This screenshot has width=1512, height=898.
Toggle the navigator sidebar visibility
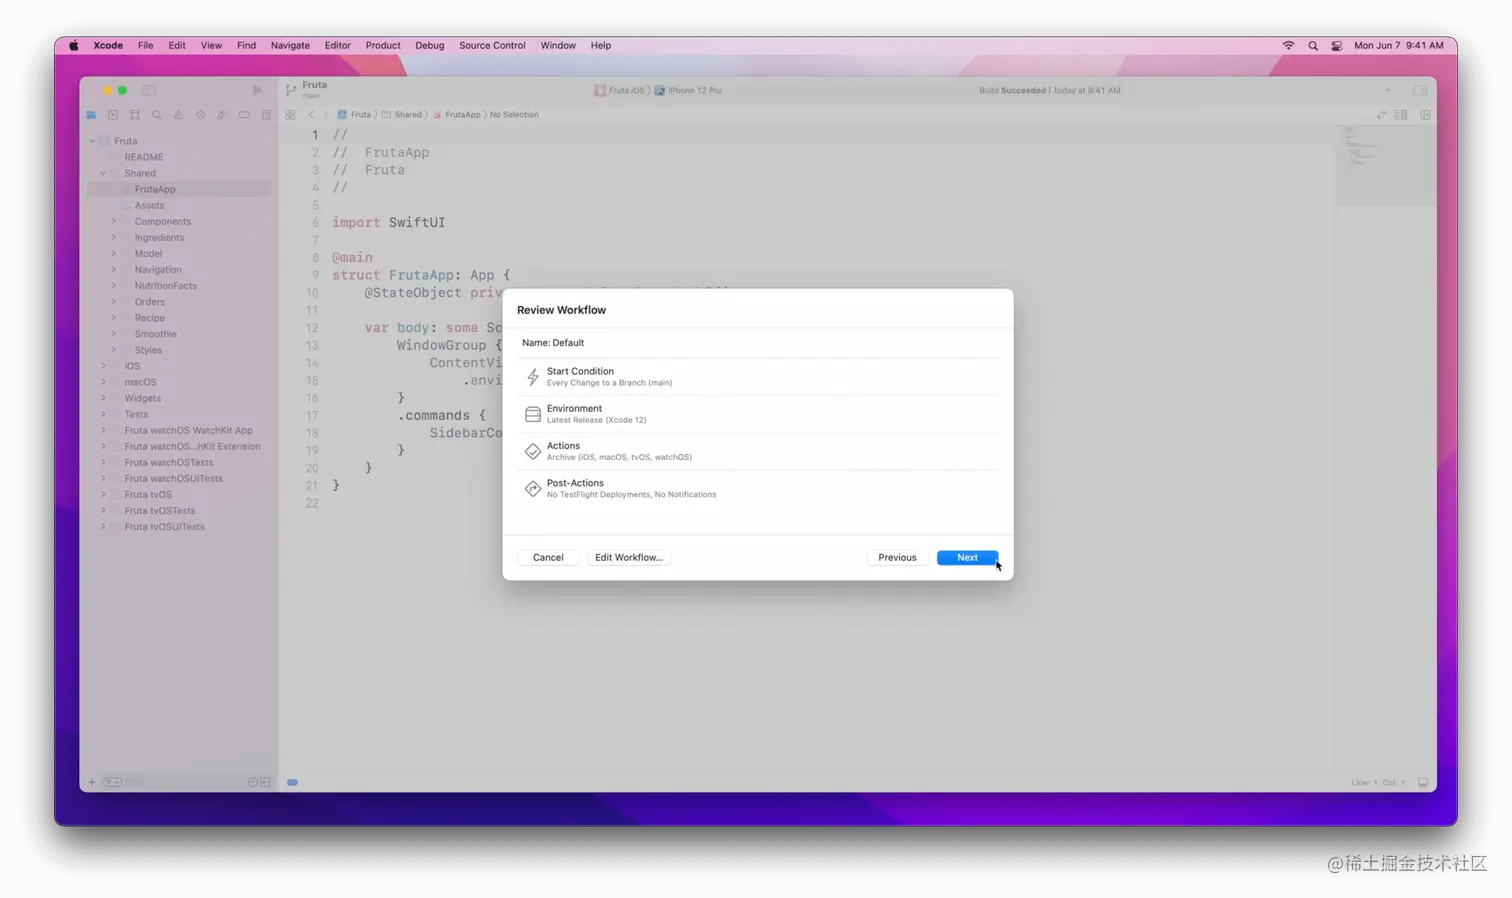[149, 90]
